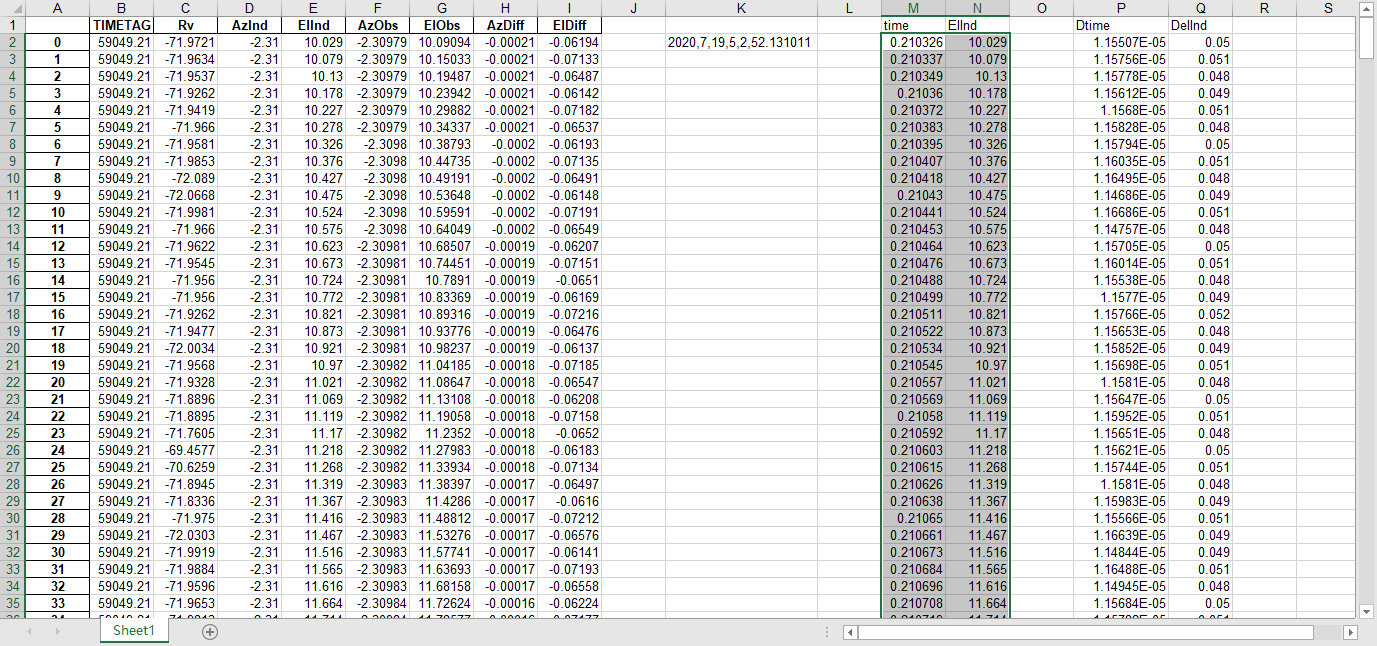Select row 2 by clicking its row header

(12, 40)
